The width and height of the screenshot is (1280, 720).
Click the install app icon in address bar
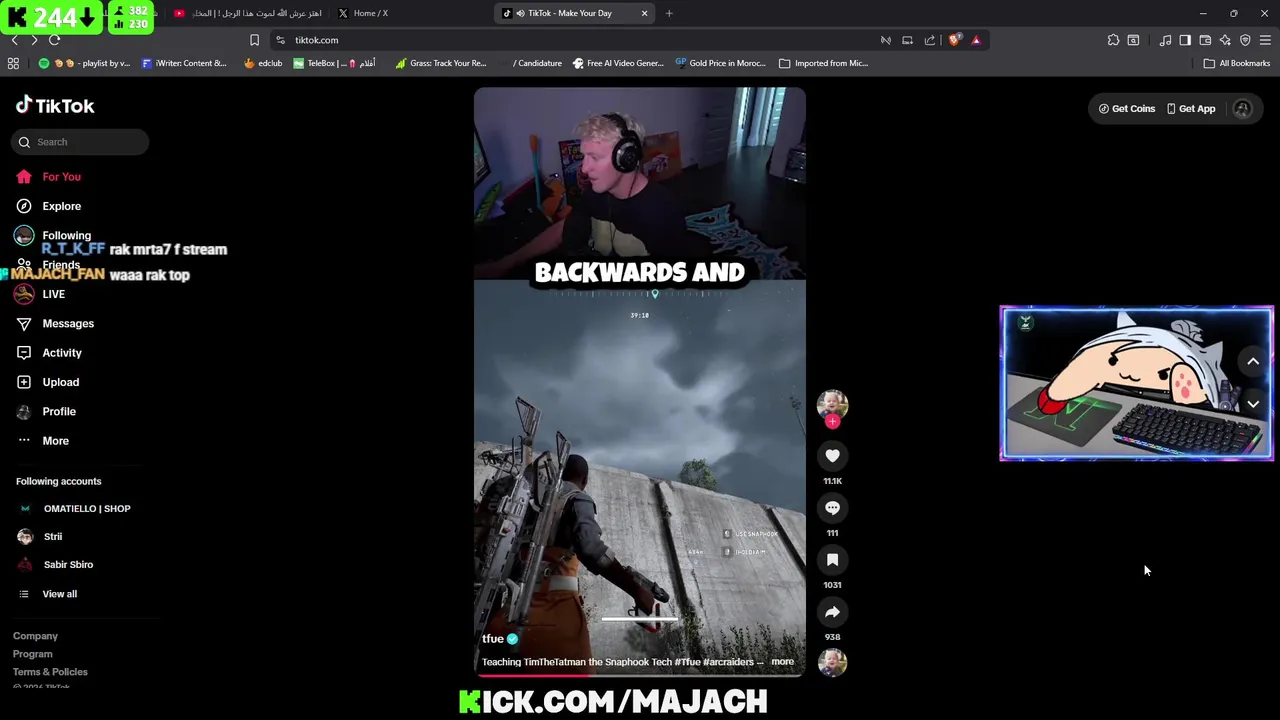coord(907,40)
